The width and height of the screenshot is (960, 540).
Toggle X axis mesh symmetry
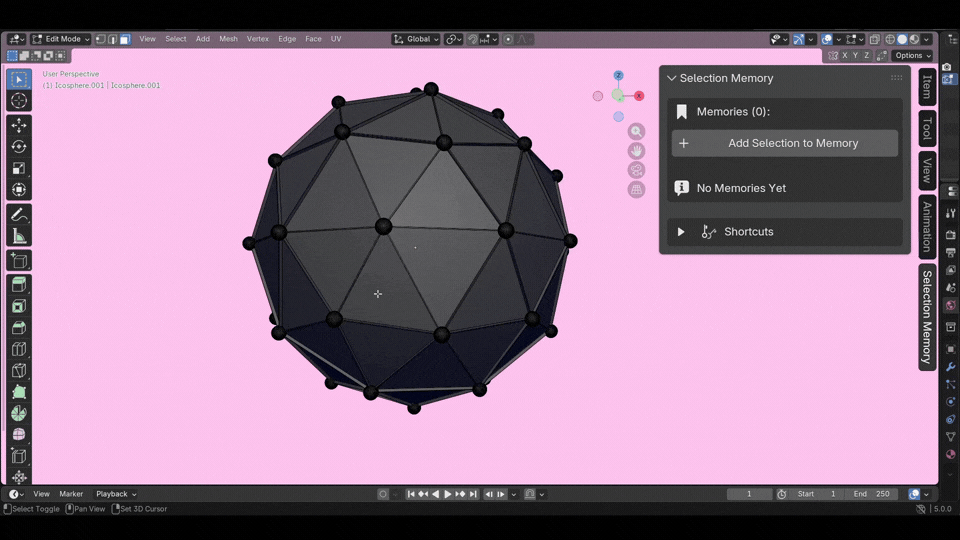click(x=845, y=56)
